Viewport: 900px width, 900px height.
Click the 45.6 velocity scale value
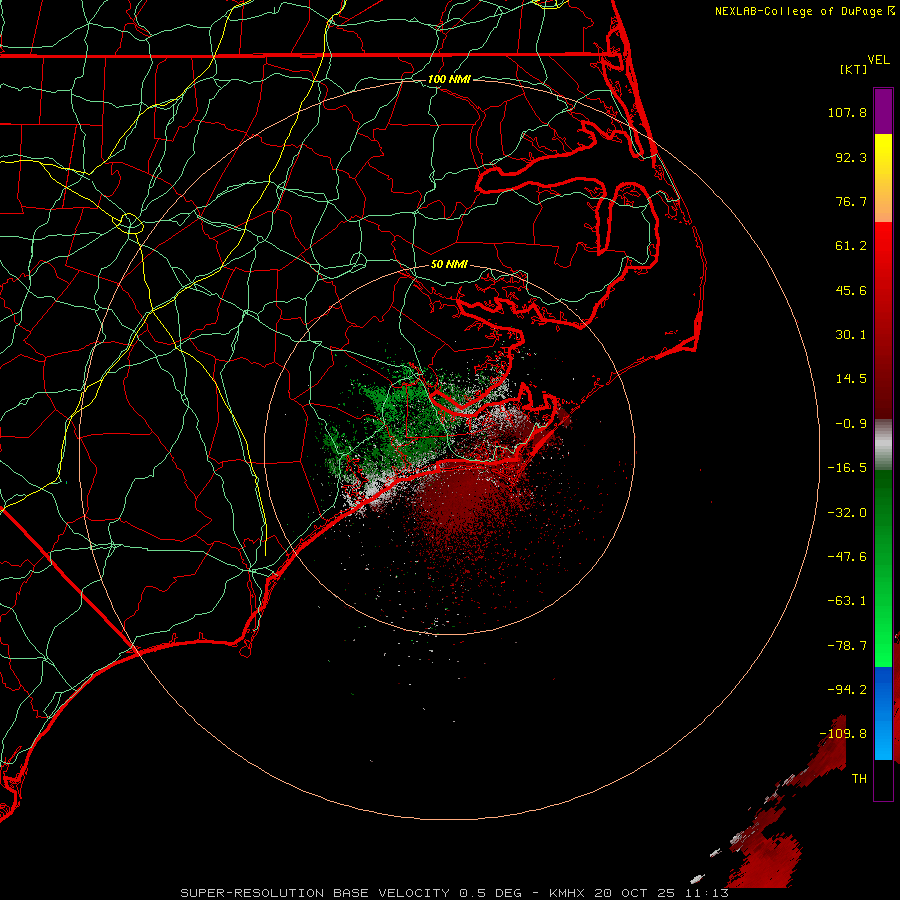(x=851, y=290)
